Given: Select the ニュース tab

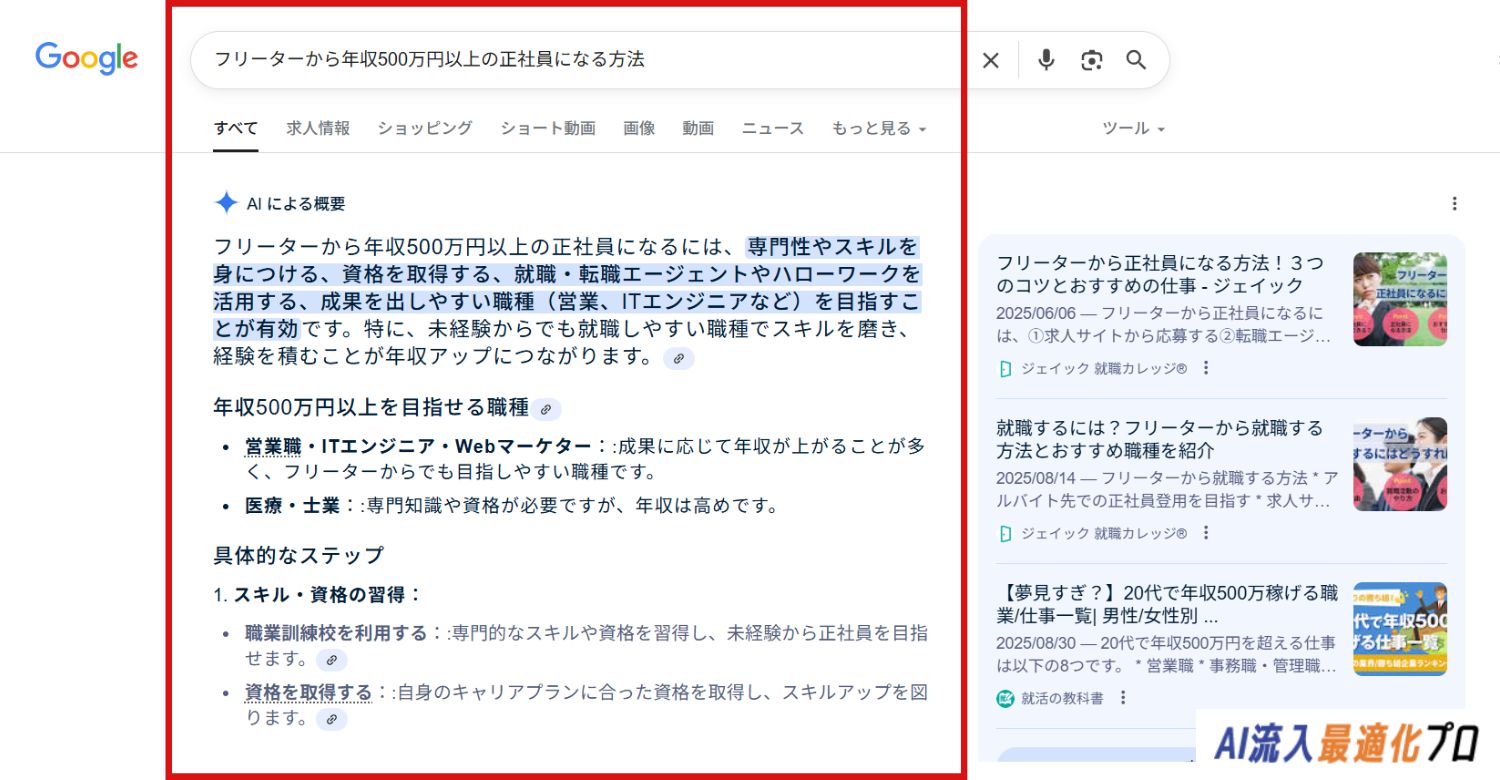Looking at the screenshot, I should pos(772,128).
